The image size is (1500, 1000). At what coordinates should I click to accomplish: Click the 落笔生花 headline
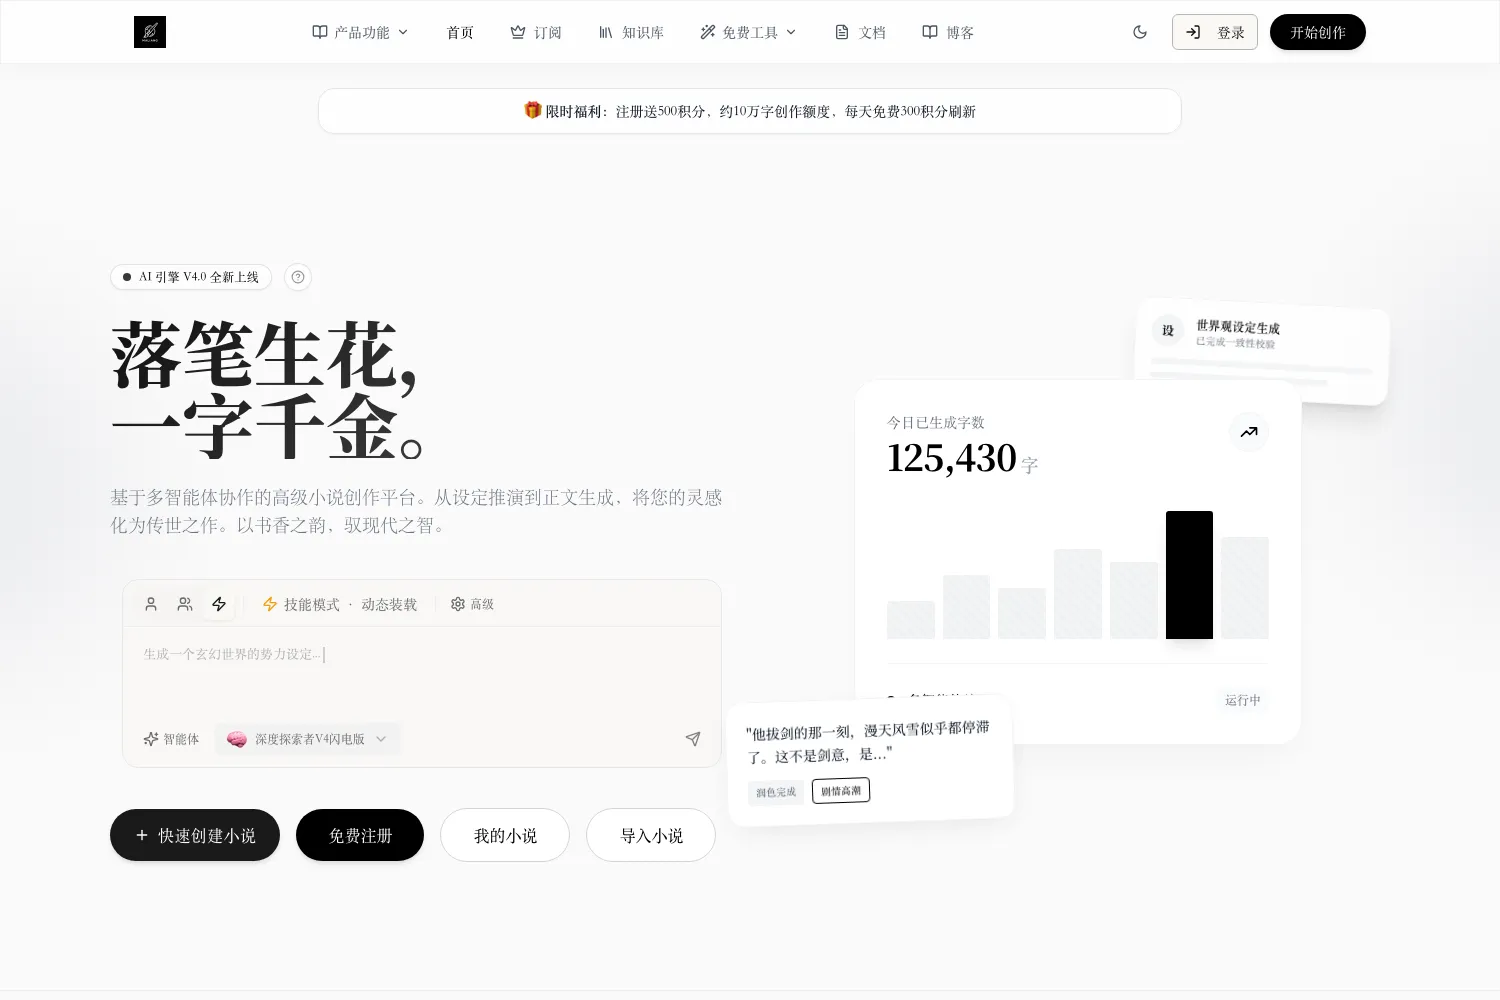pos(265,355)
